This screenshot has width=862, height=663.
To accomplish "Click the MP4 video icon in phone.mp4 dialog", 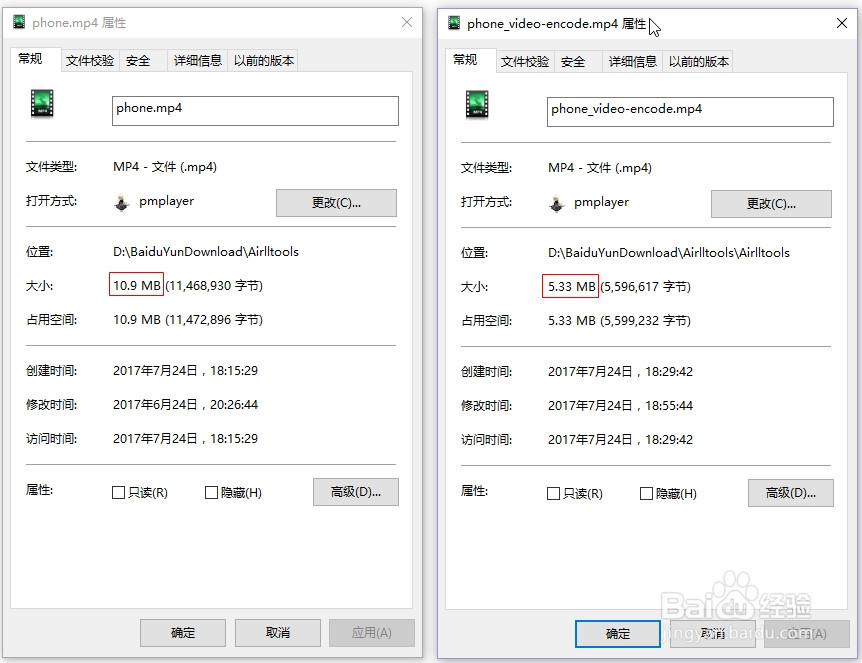I will pos(41,103).
